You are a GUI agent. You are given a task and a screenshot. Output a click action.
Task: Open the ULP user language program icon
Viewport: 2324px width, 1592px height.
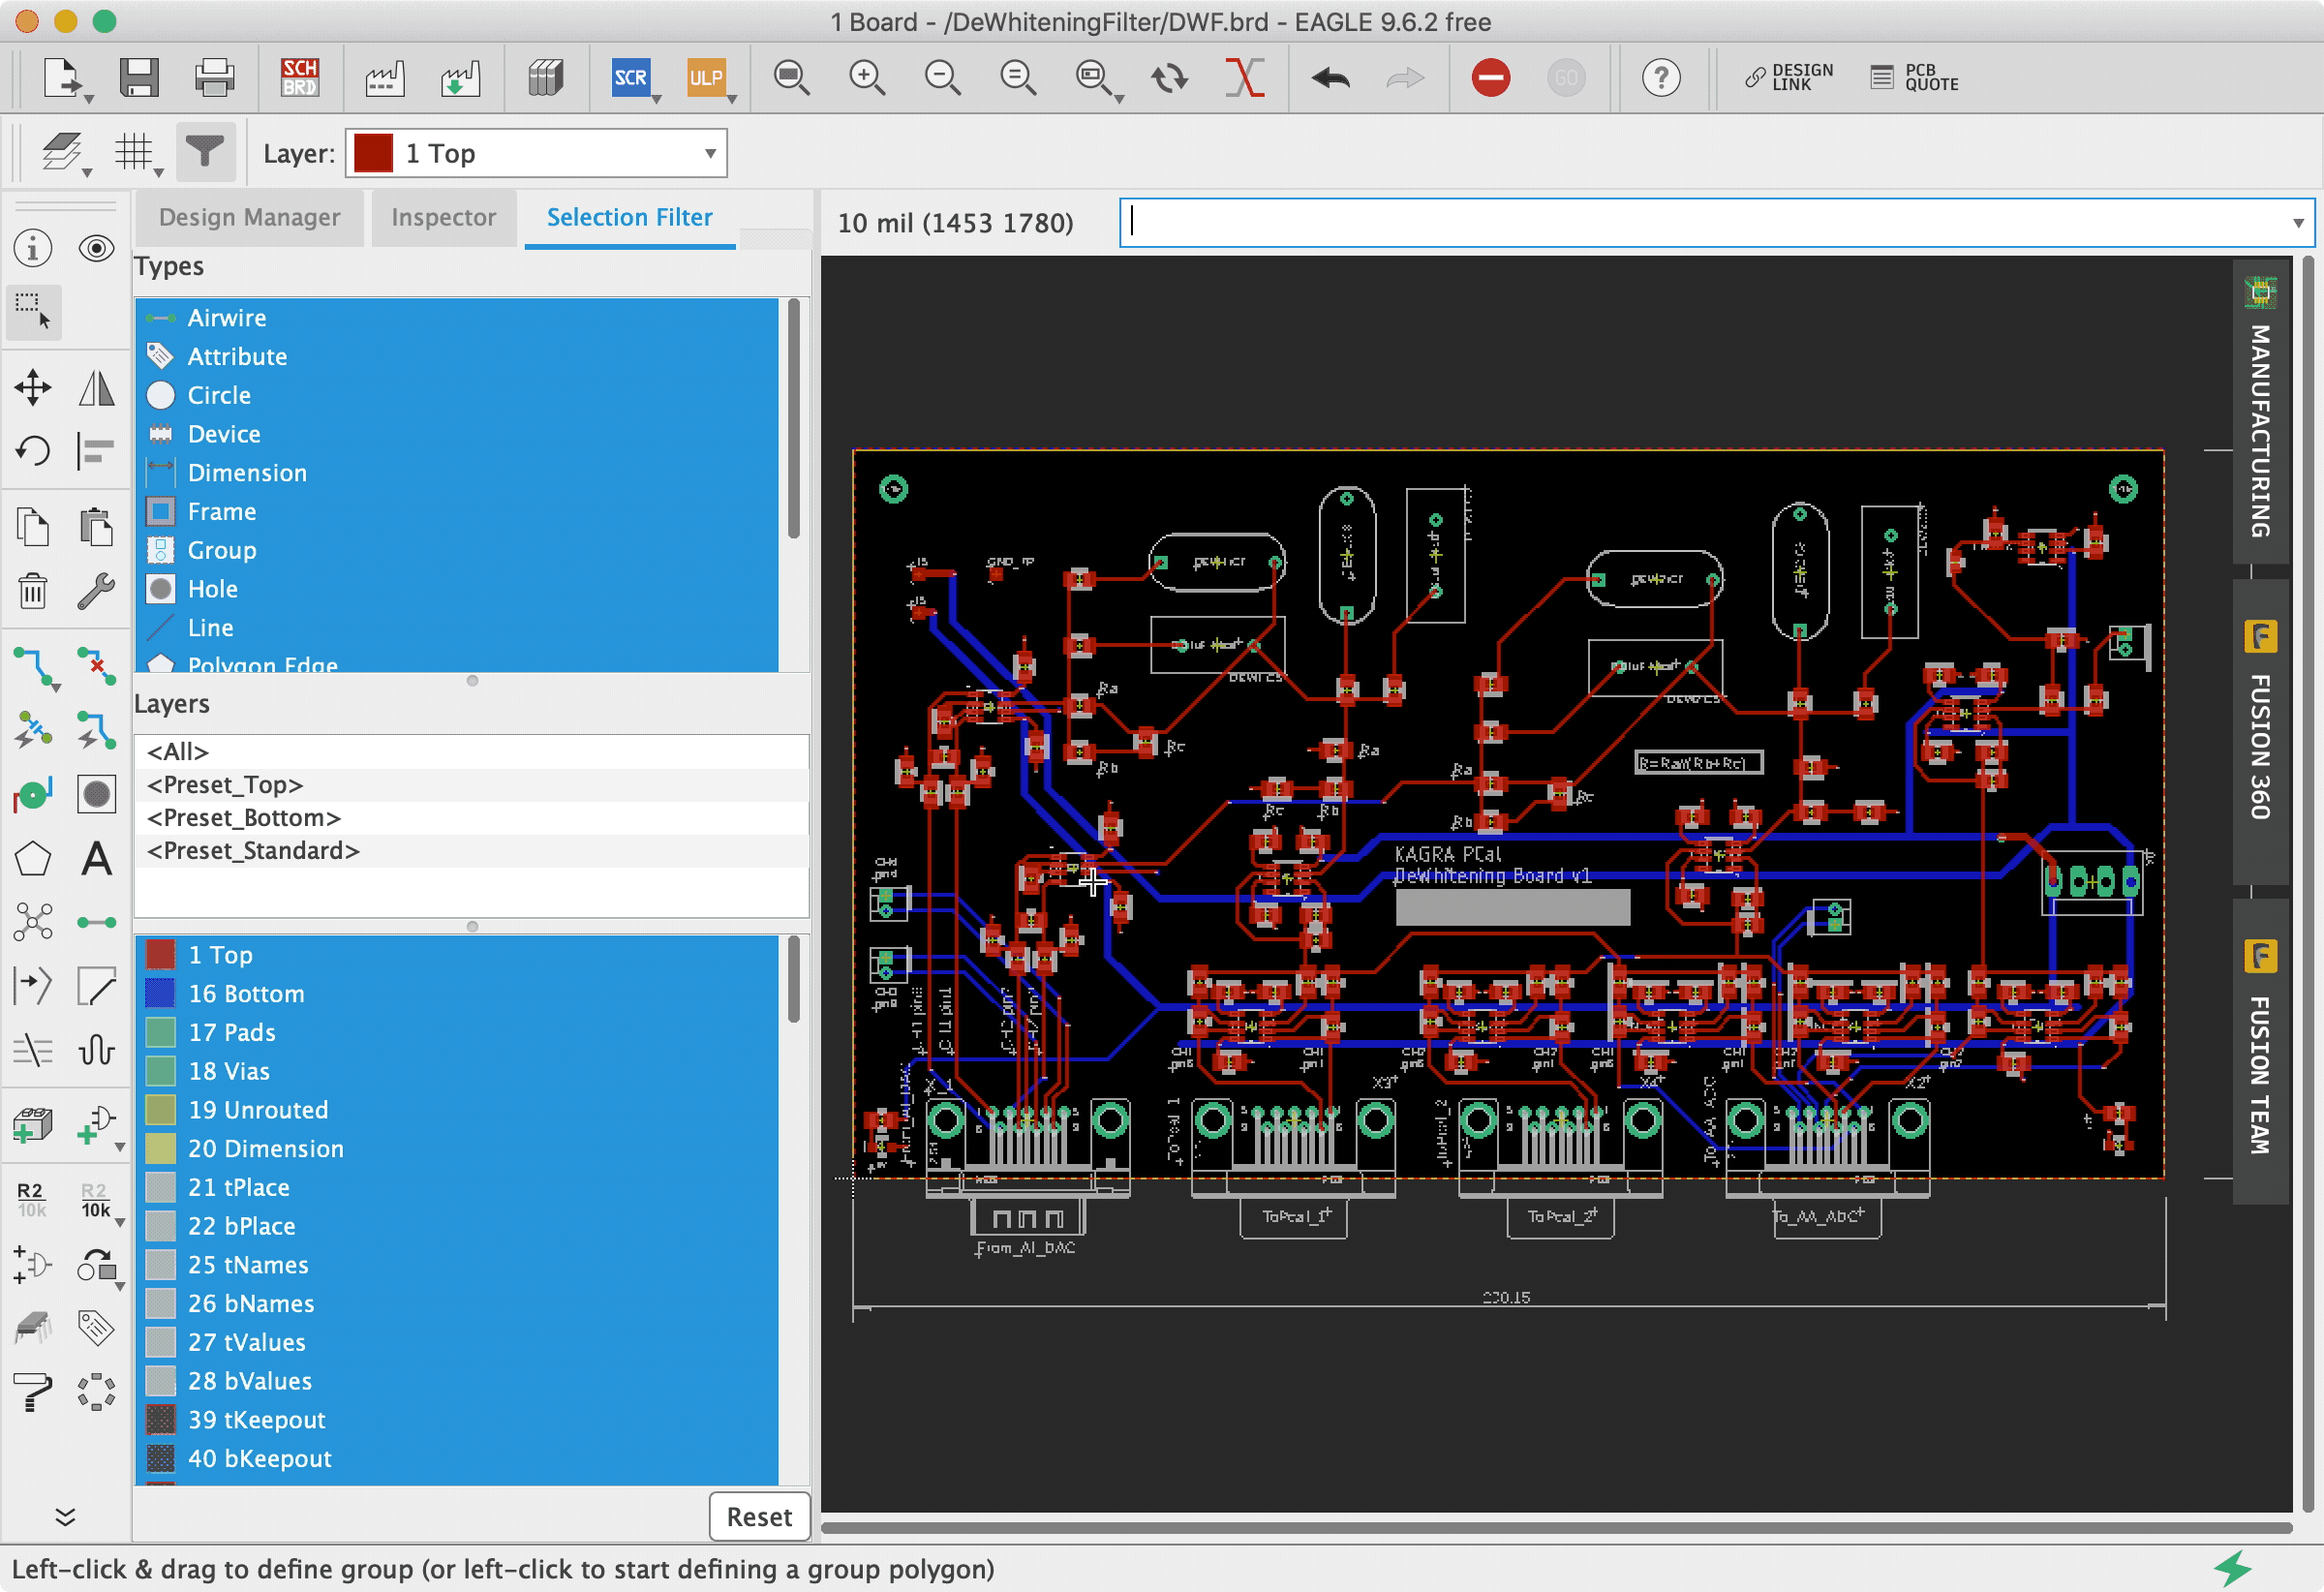(705, 77)
